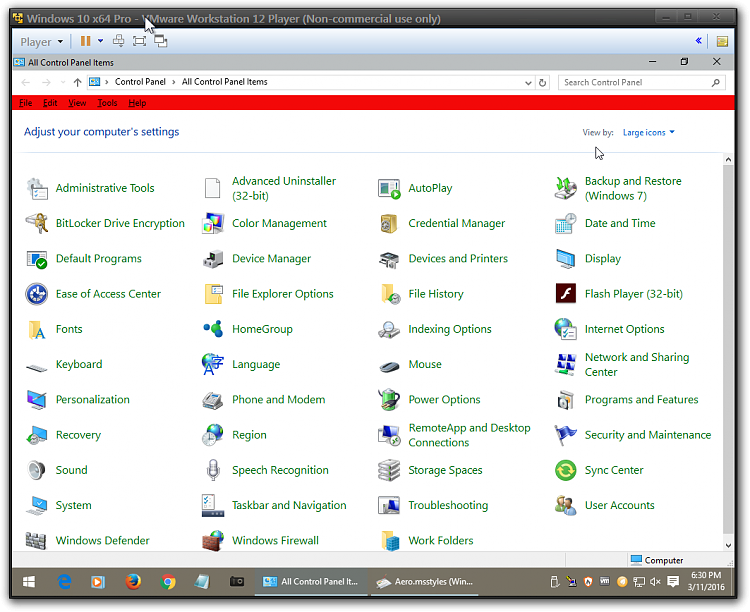Open the Player menu dropdown
The image size is (750, 612).
42,42
